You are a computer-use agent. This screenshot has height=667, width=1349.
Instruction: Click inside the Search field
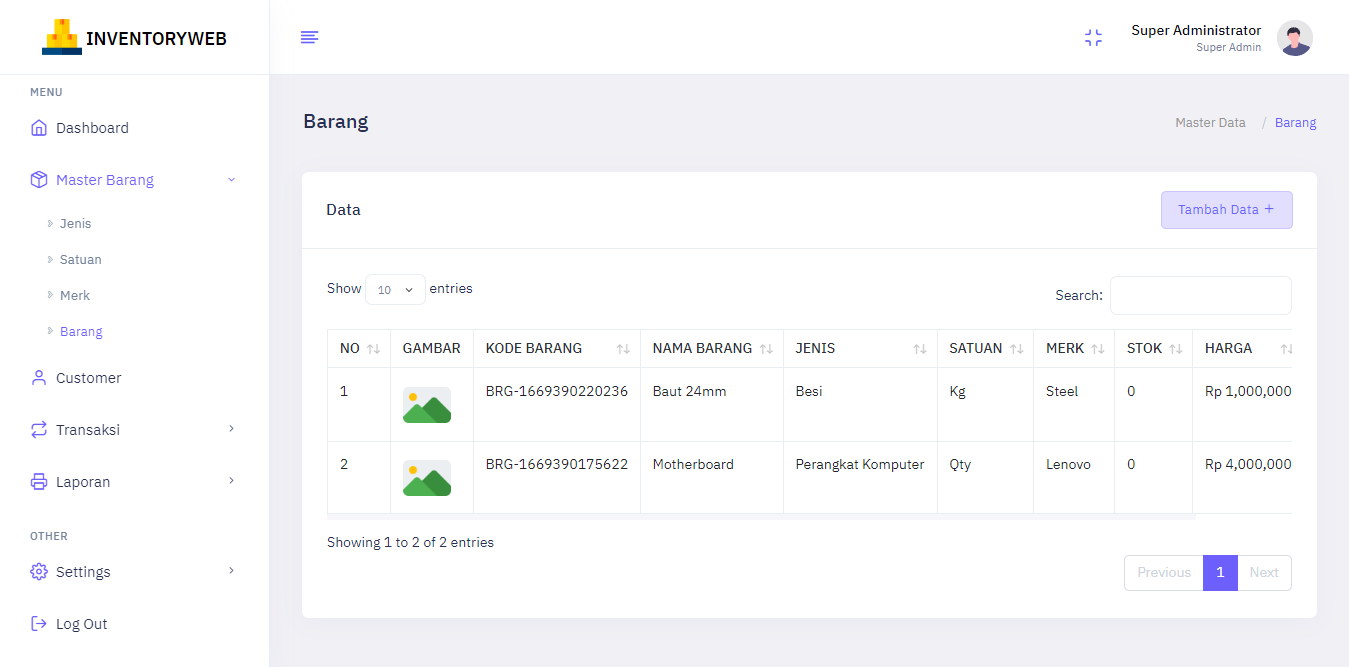1200,295
